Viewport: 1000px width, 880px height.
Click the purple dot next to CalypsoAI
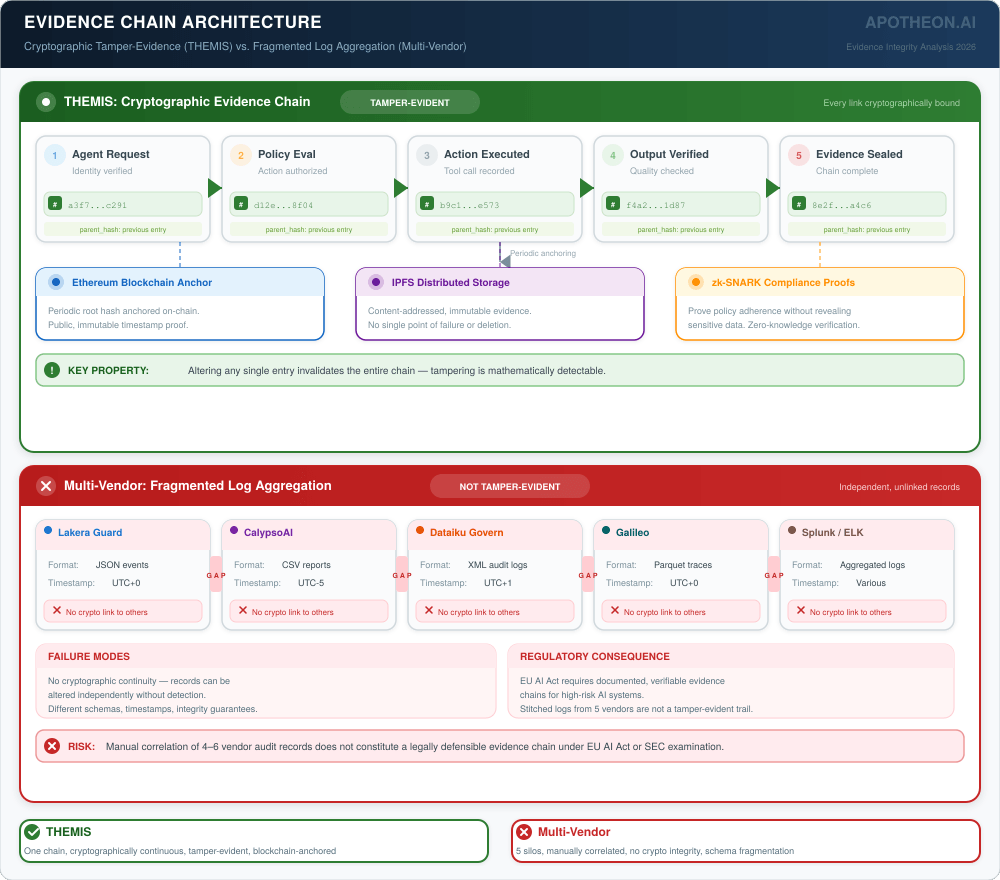[234, 530]
